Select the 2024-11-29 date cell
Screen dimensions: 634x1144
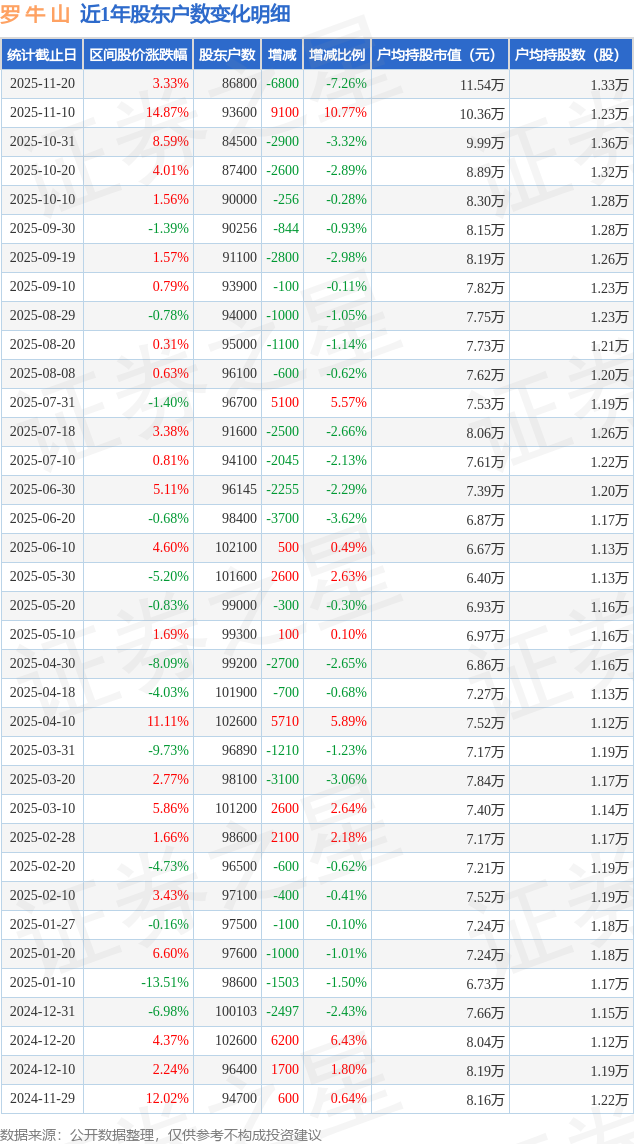[41, 1099]
